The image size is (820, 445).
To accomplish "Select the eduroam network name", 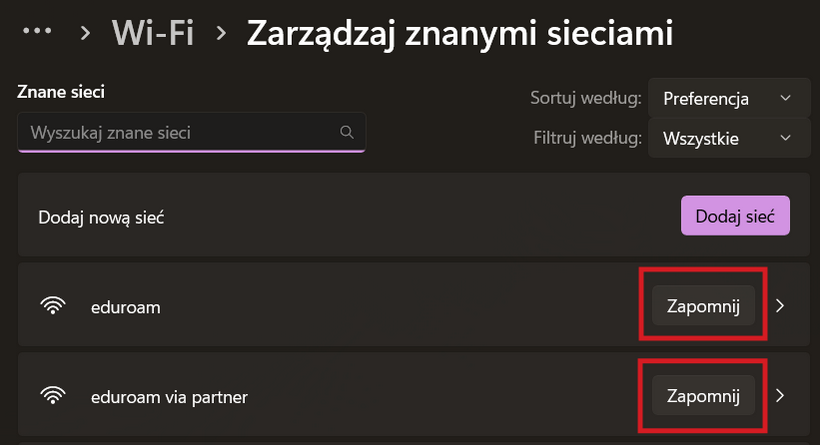I will [x=125, y=307].
